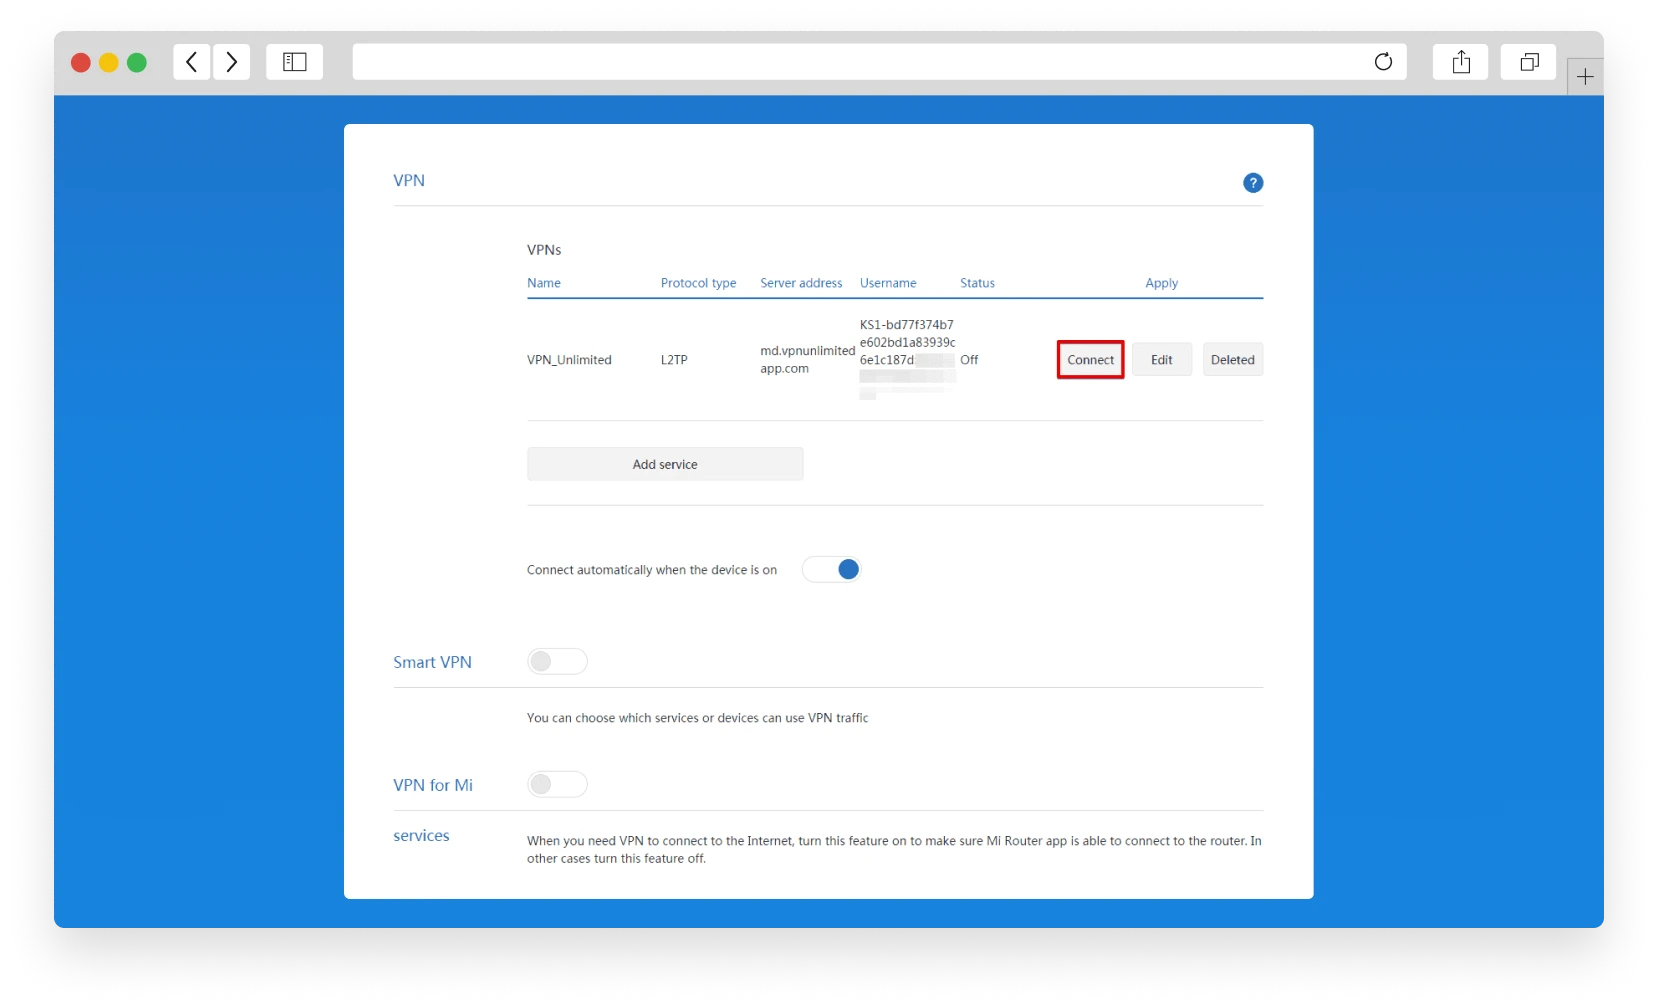Minimize the window using yellow button
This screenshot has width=1658, height=1006.
(109, 63)
